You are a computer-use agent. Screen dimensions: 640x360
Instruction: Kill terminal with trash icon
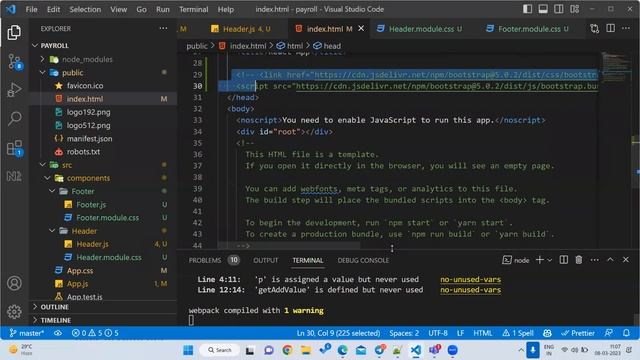579,260
